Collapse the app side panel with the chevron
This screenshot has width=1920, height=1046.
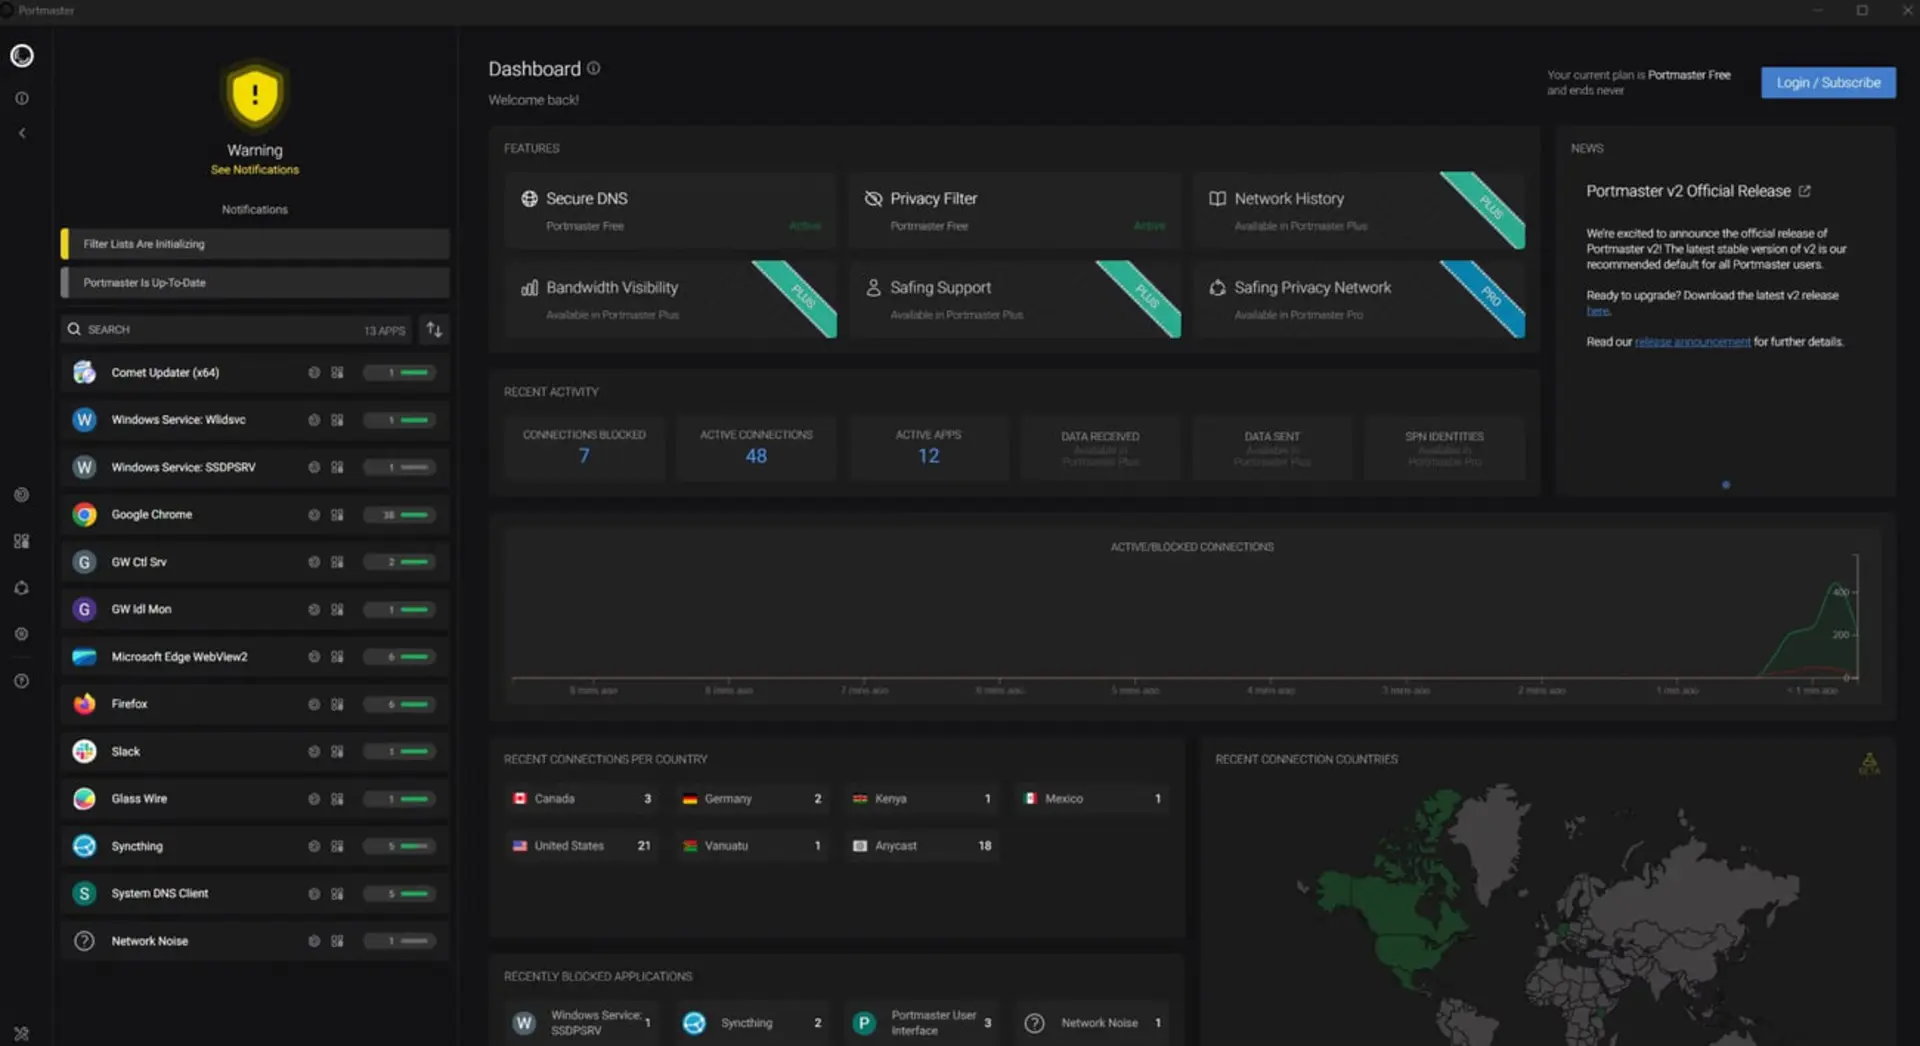click(22, 133)
